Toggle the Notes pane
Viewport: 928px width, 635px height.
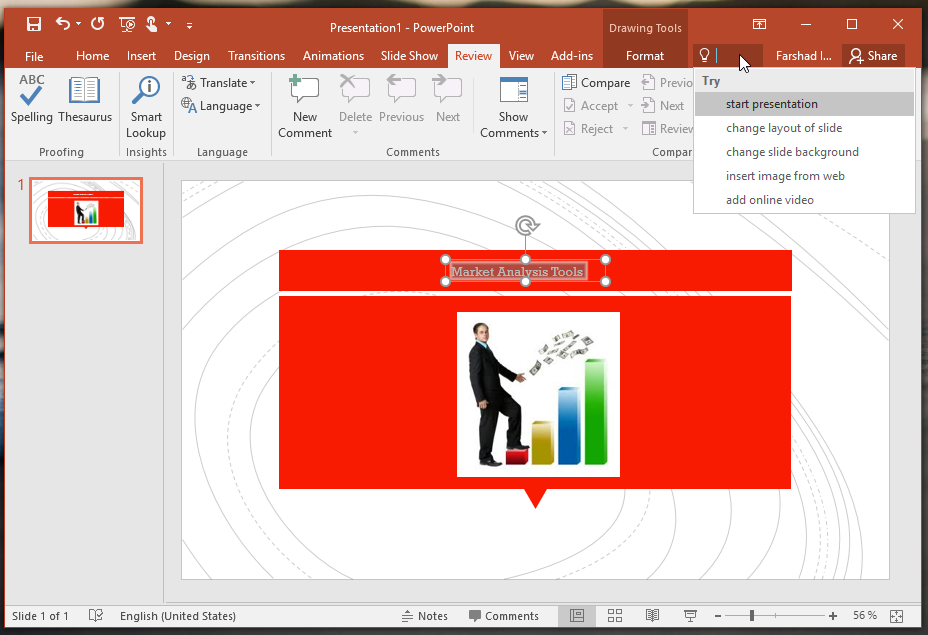425,616
